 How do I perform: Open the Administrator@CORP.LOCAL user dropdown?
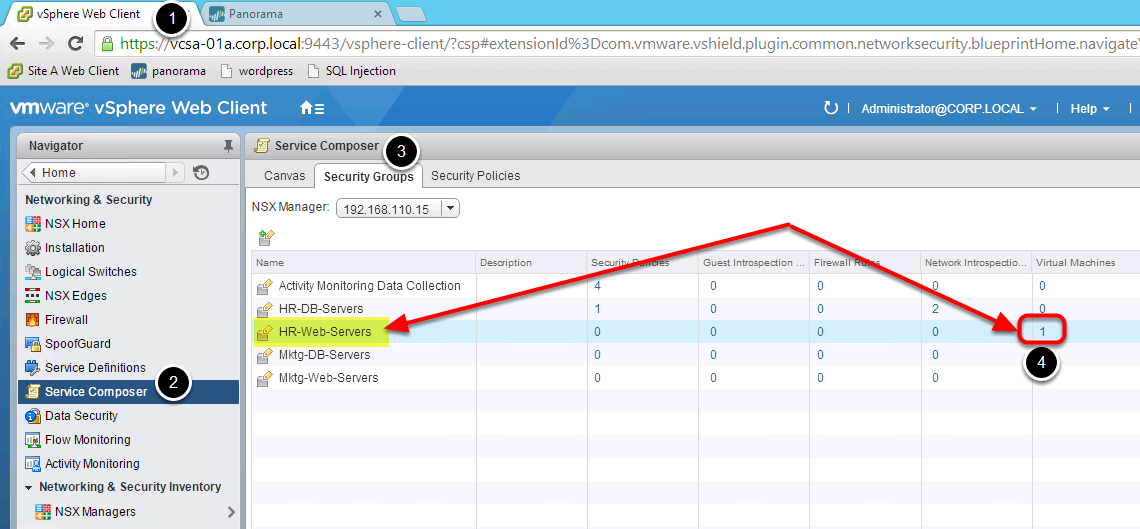pos(949,108)
